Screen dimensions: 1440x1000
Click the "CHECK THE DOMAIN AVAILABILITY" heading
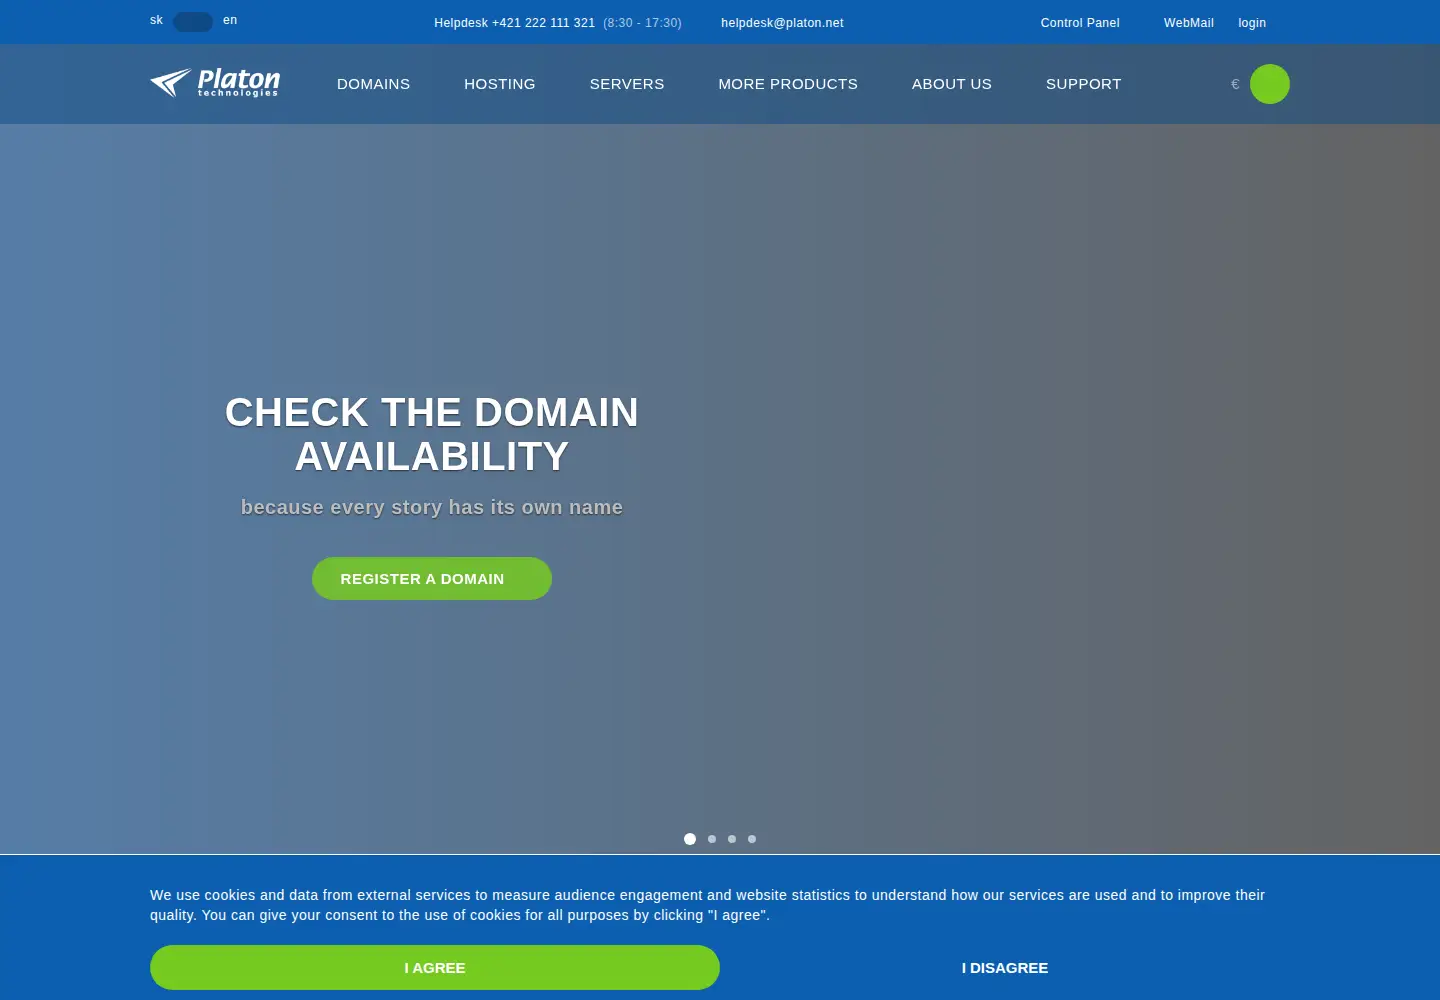tap(432, 434)
